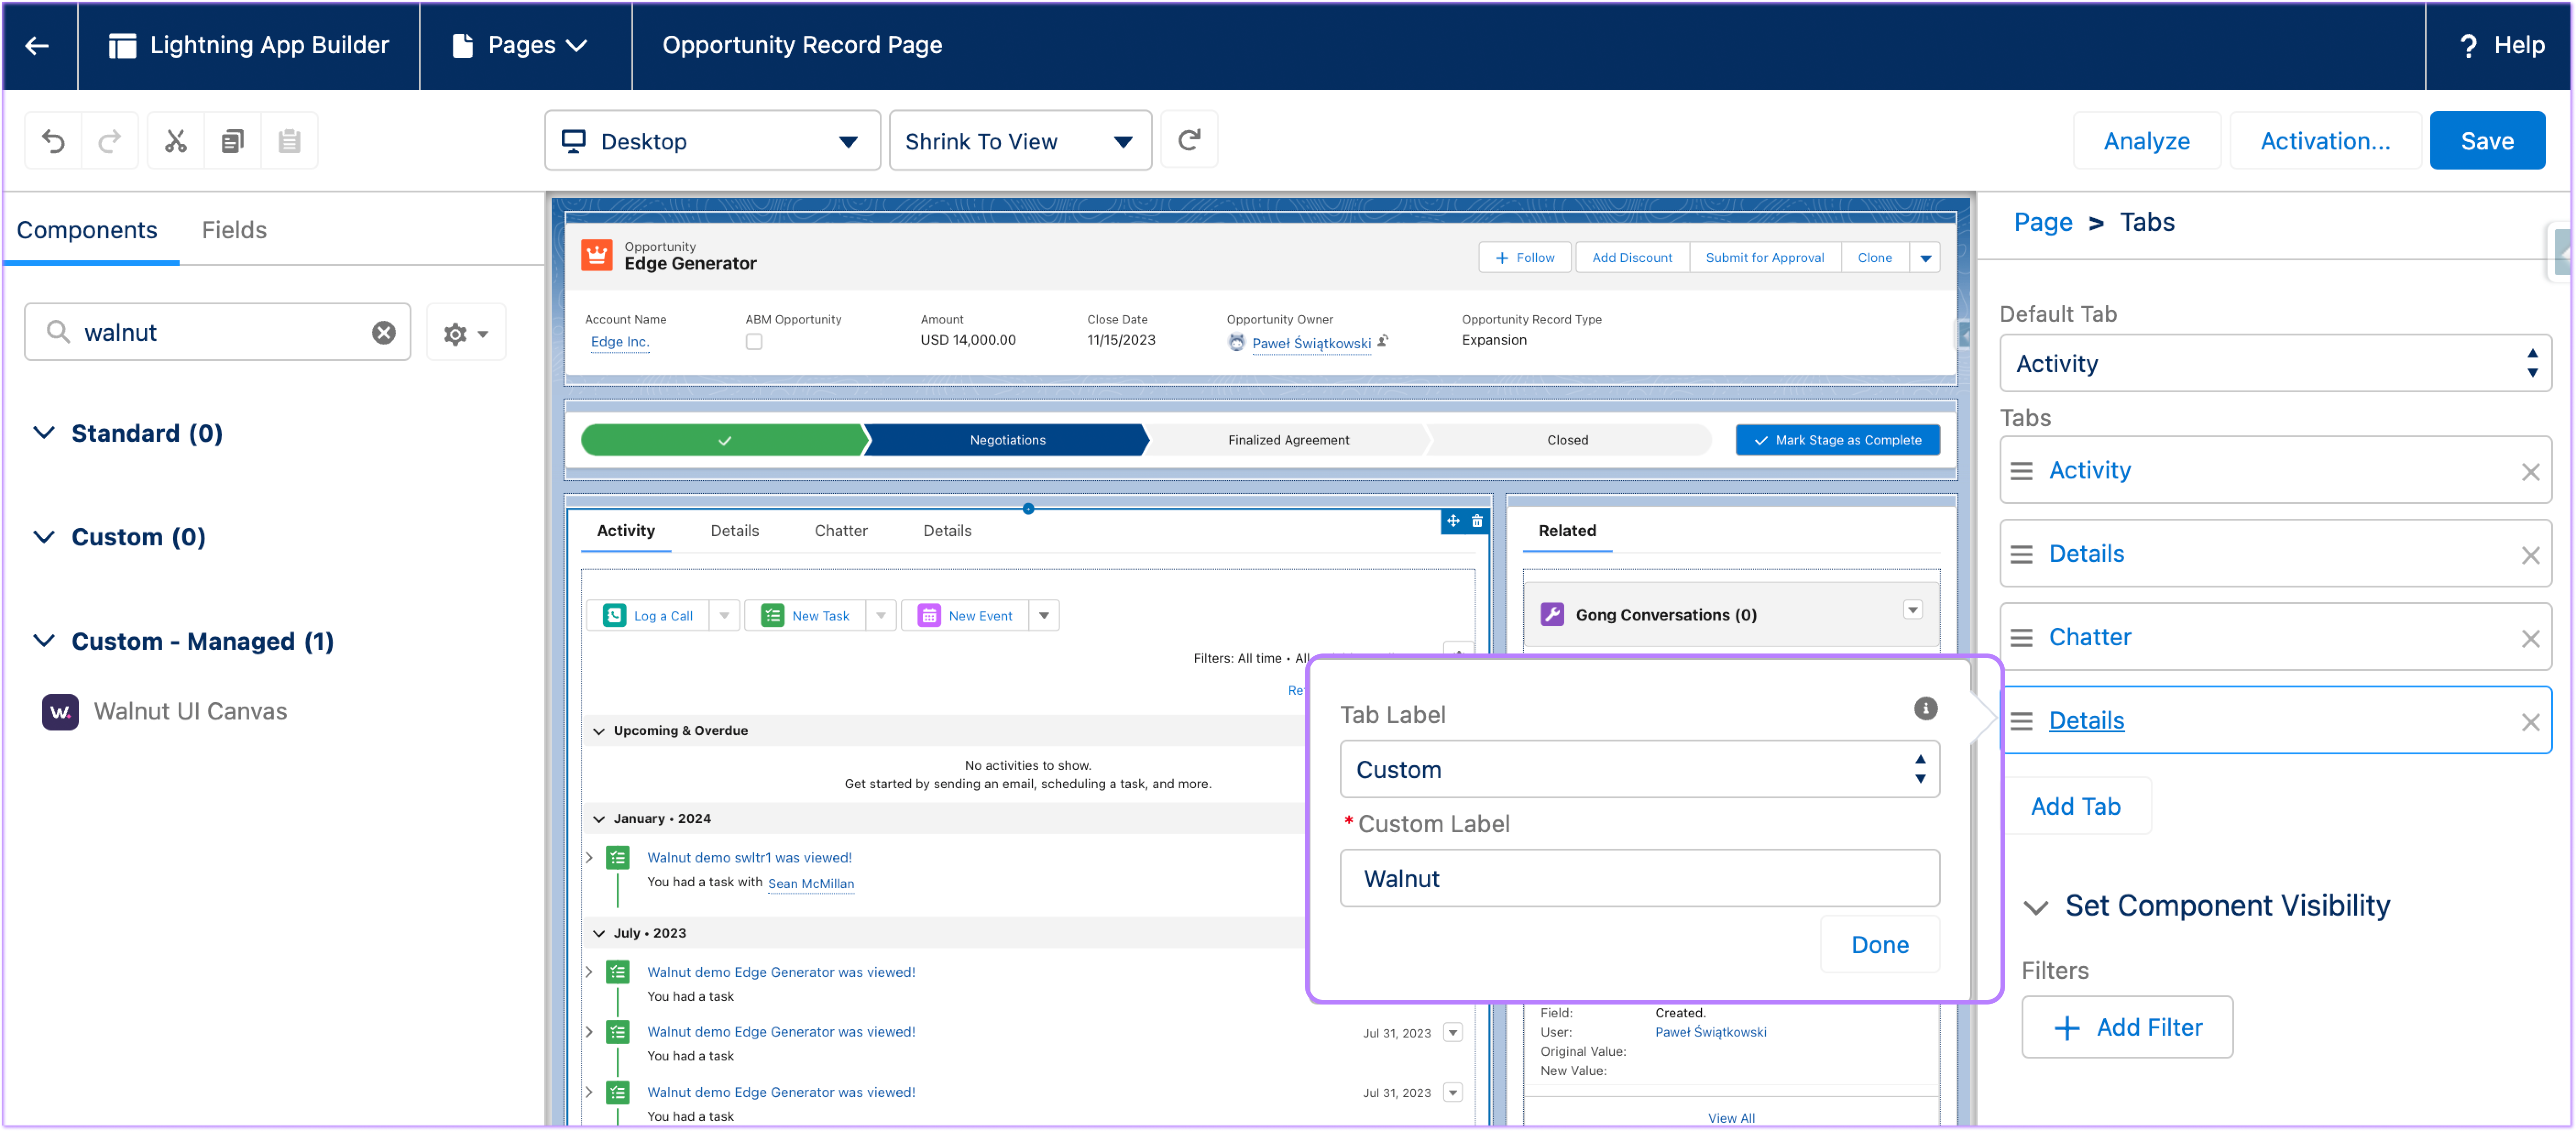Open component list gear settings
Screen dimensions: 2576x1131
point(466,333)
